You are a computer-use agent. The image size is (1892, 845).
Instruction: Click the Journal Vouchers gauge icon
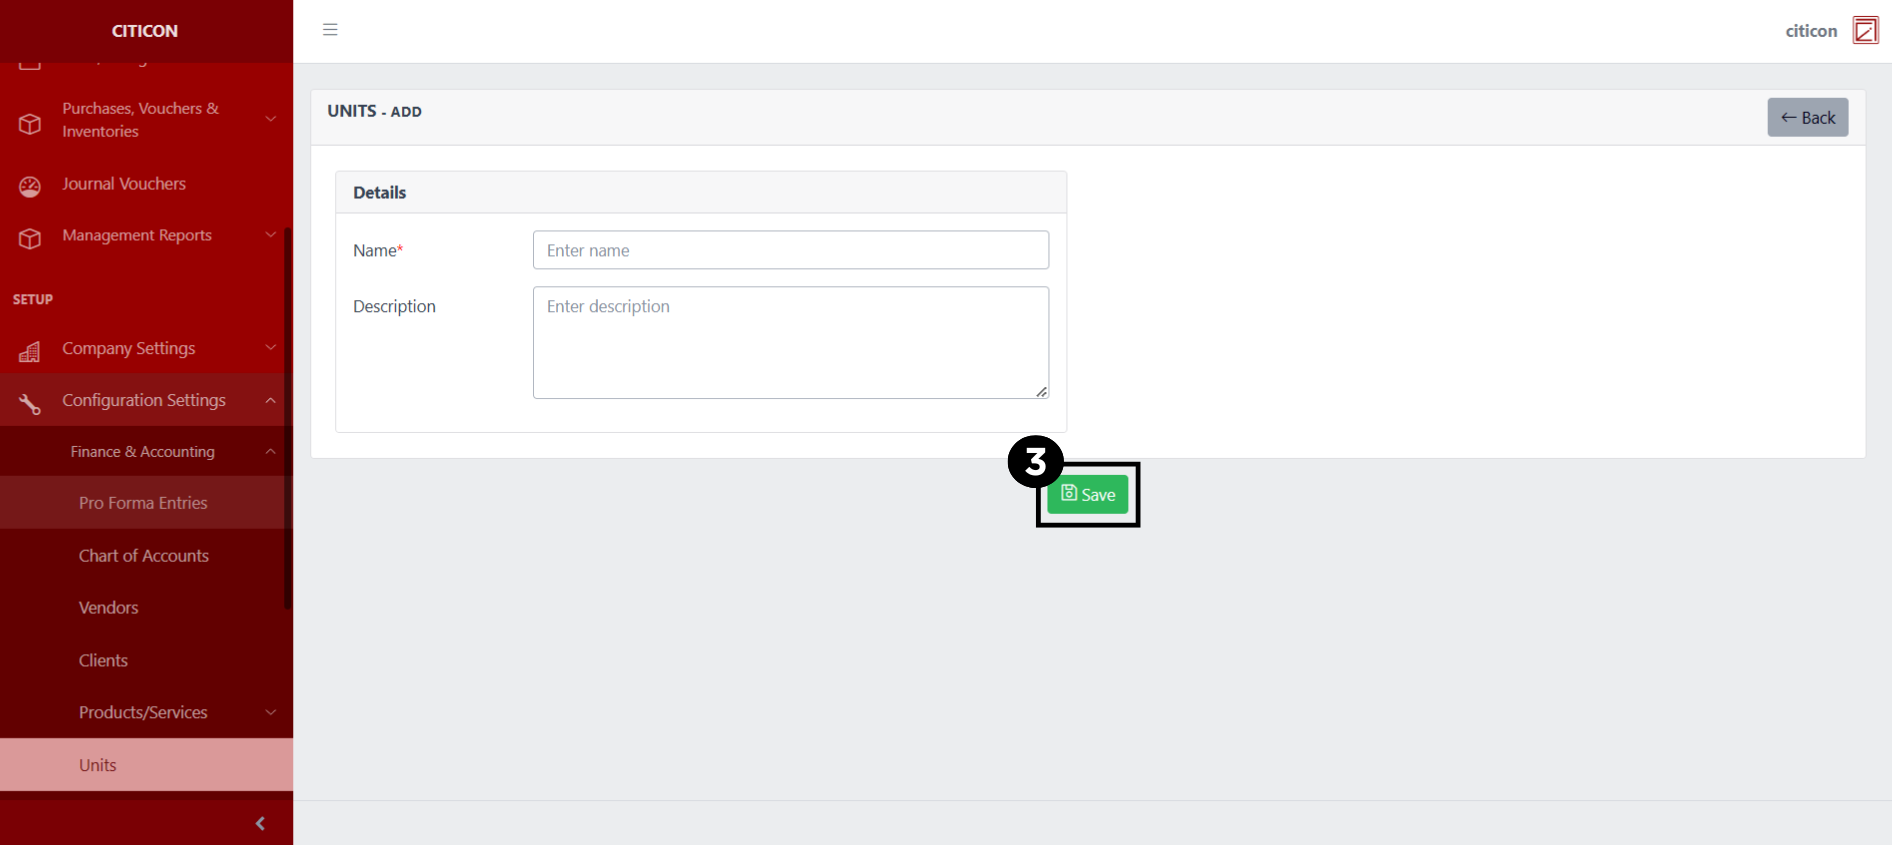click(30, 186)
